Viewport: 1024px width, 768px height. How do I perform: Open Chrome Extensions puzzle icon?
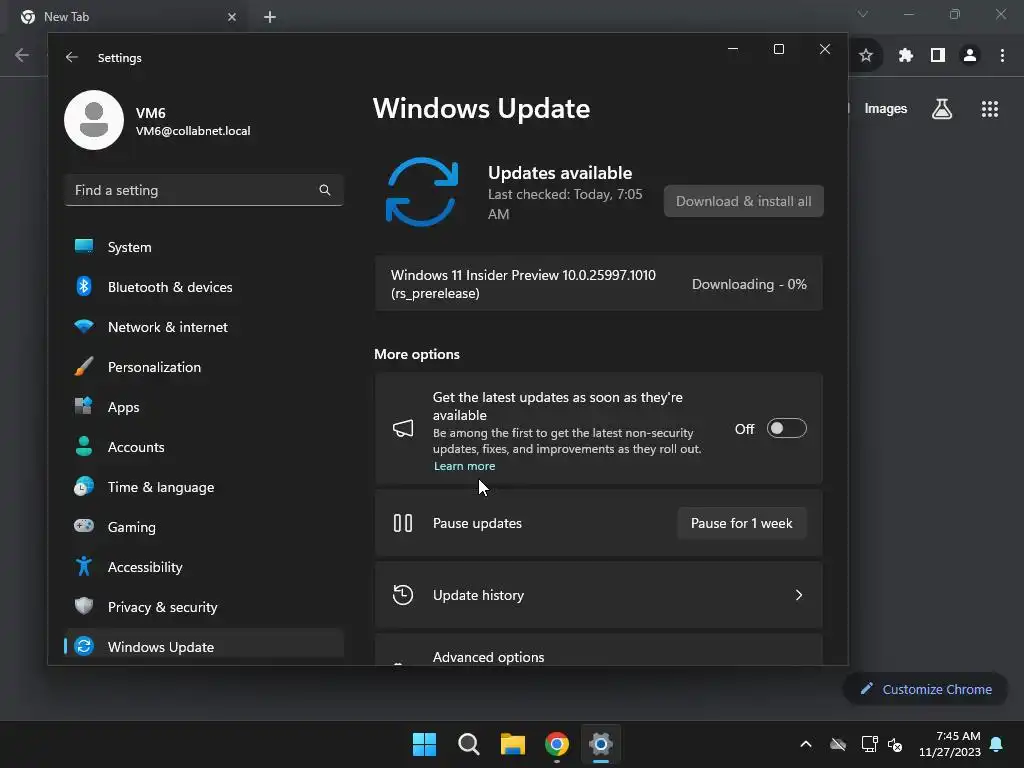pos(905,56)
